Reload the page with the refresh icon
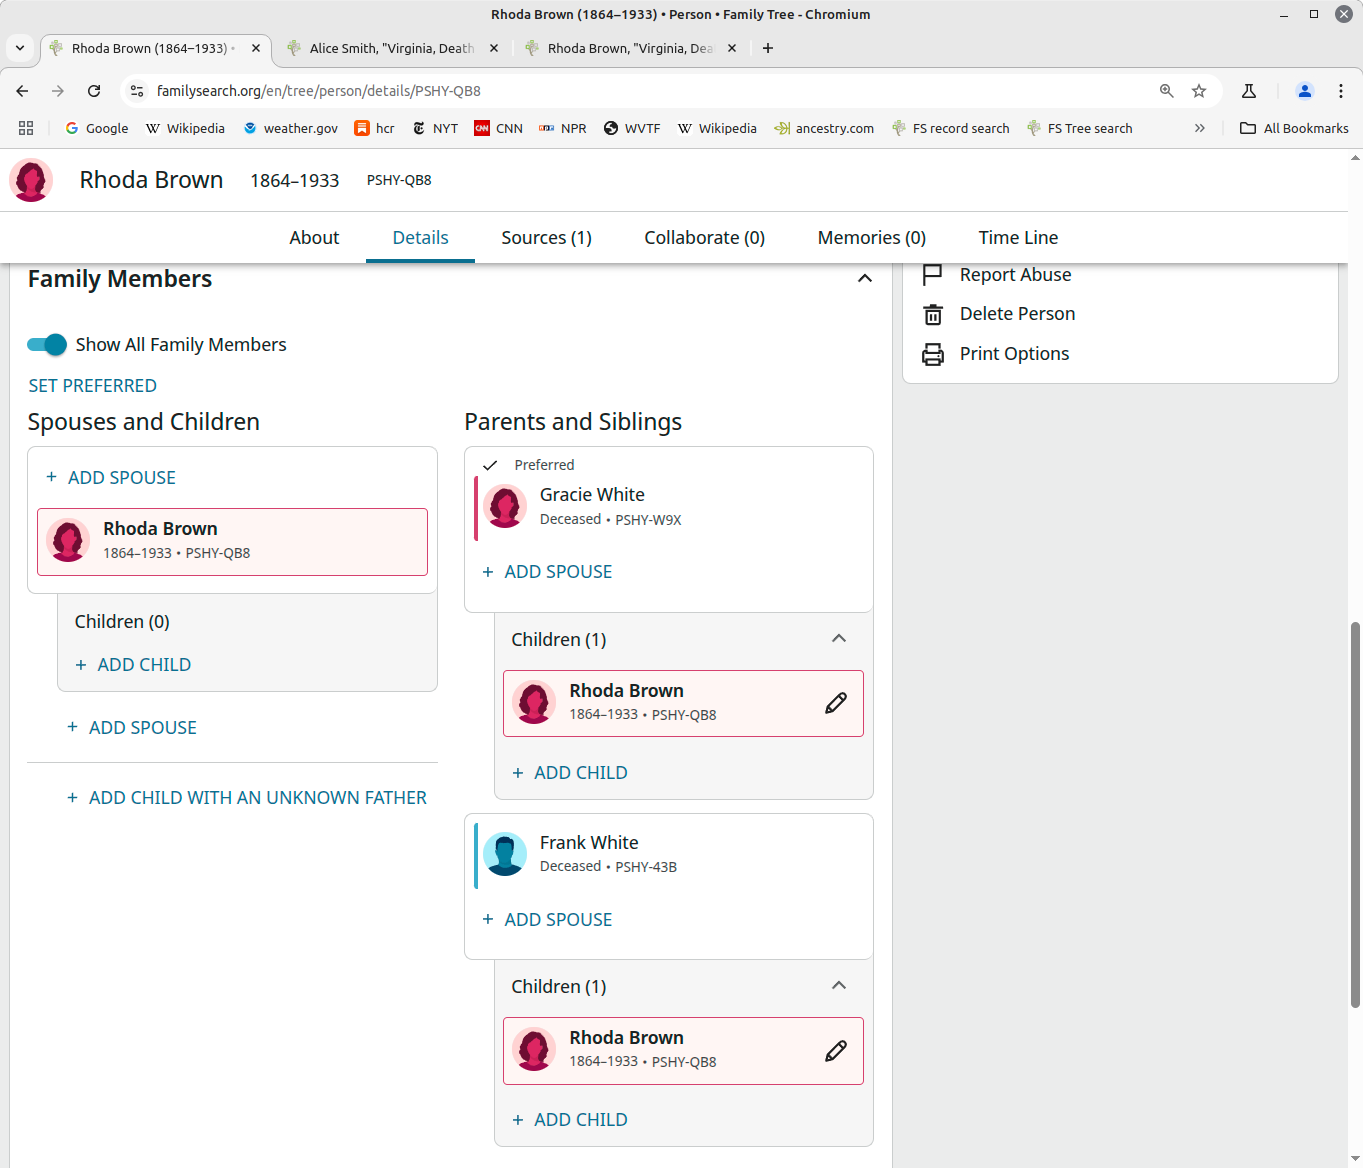 click(94, 91)
